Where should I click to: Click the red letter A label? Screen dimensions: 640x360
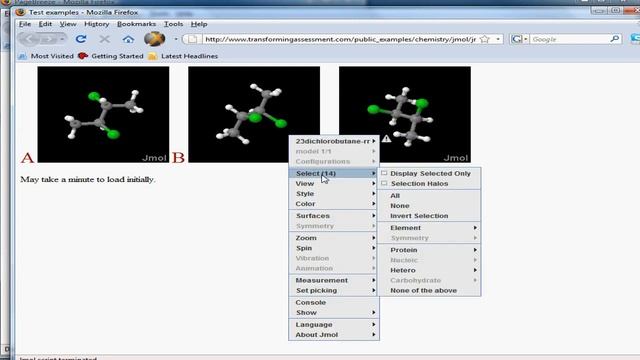(x=27, y=158)
